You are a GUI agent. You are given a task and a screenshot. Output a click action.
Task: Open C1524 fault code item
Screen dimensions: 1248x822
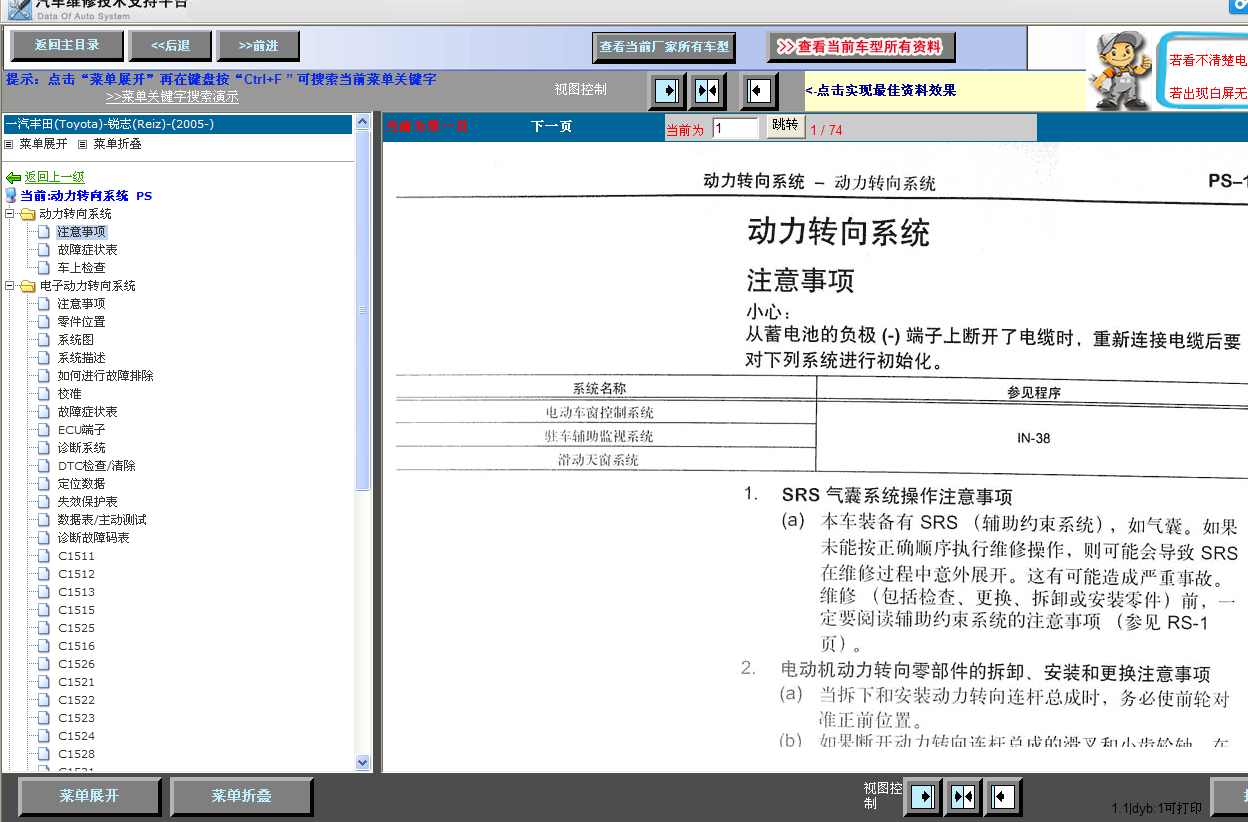[76, 736]
